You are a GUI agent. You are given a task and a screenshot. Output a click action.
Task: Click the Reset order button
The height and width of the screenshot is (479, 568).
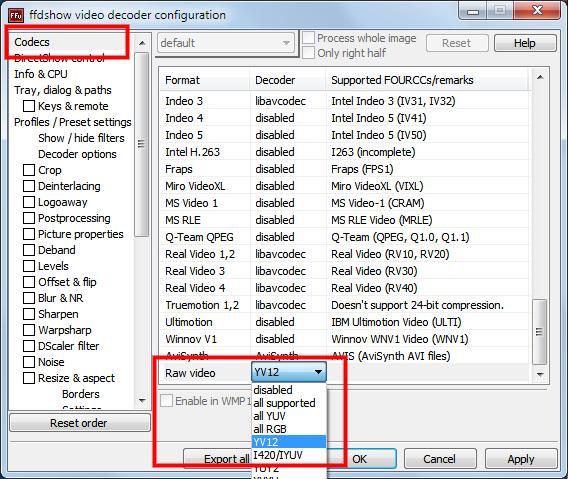click(80, 423)
